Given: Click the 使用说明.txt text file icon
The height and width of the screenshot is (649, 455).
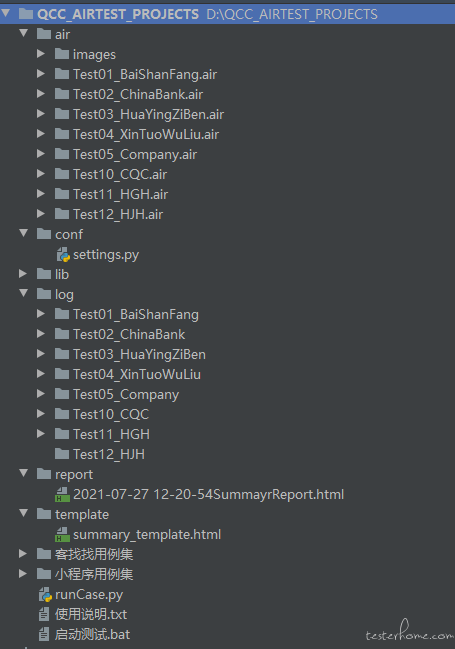Looking at the screenshot, I should coord(44,614).
